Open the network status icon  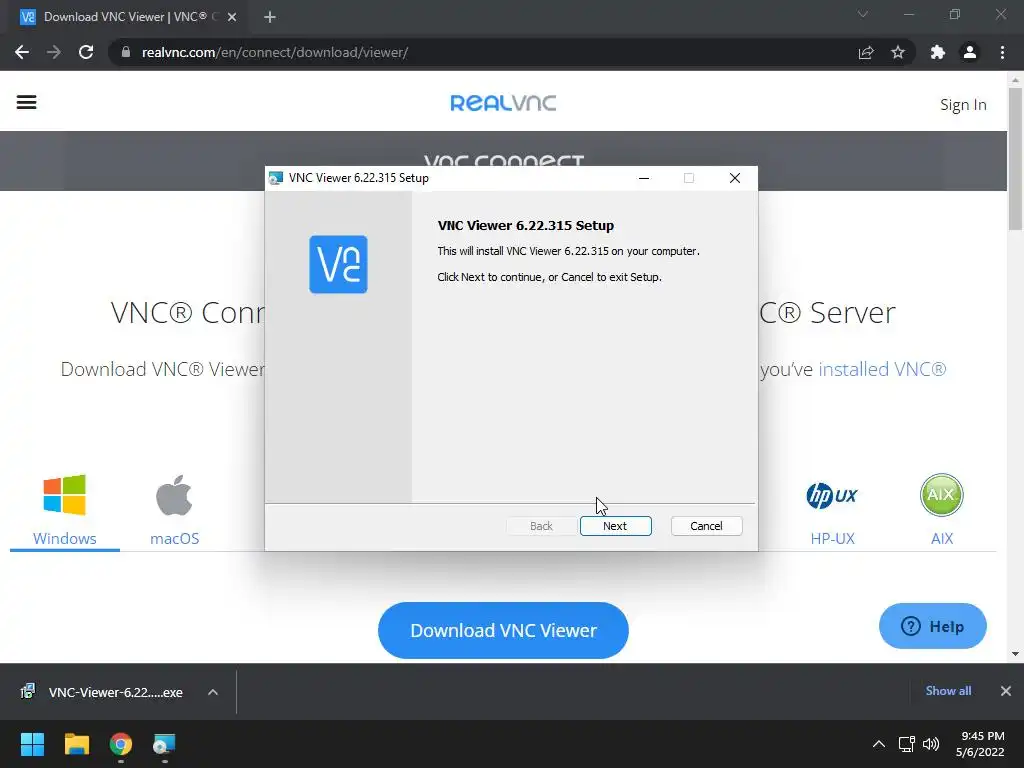pyautogui.click(x=906, y=744)
